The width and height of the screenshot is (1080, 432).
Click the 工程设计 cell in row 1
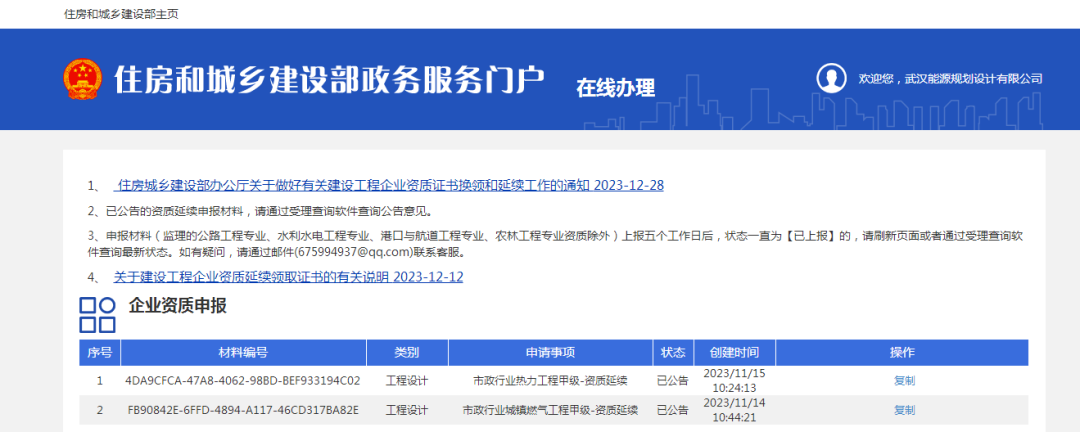(x=407, y=380)
